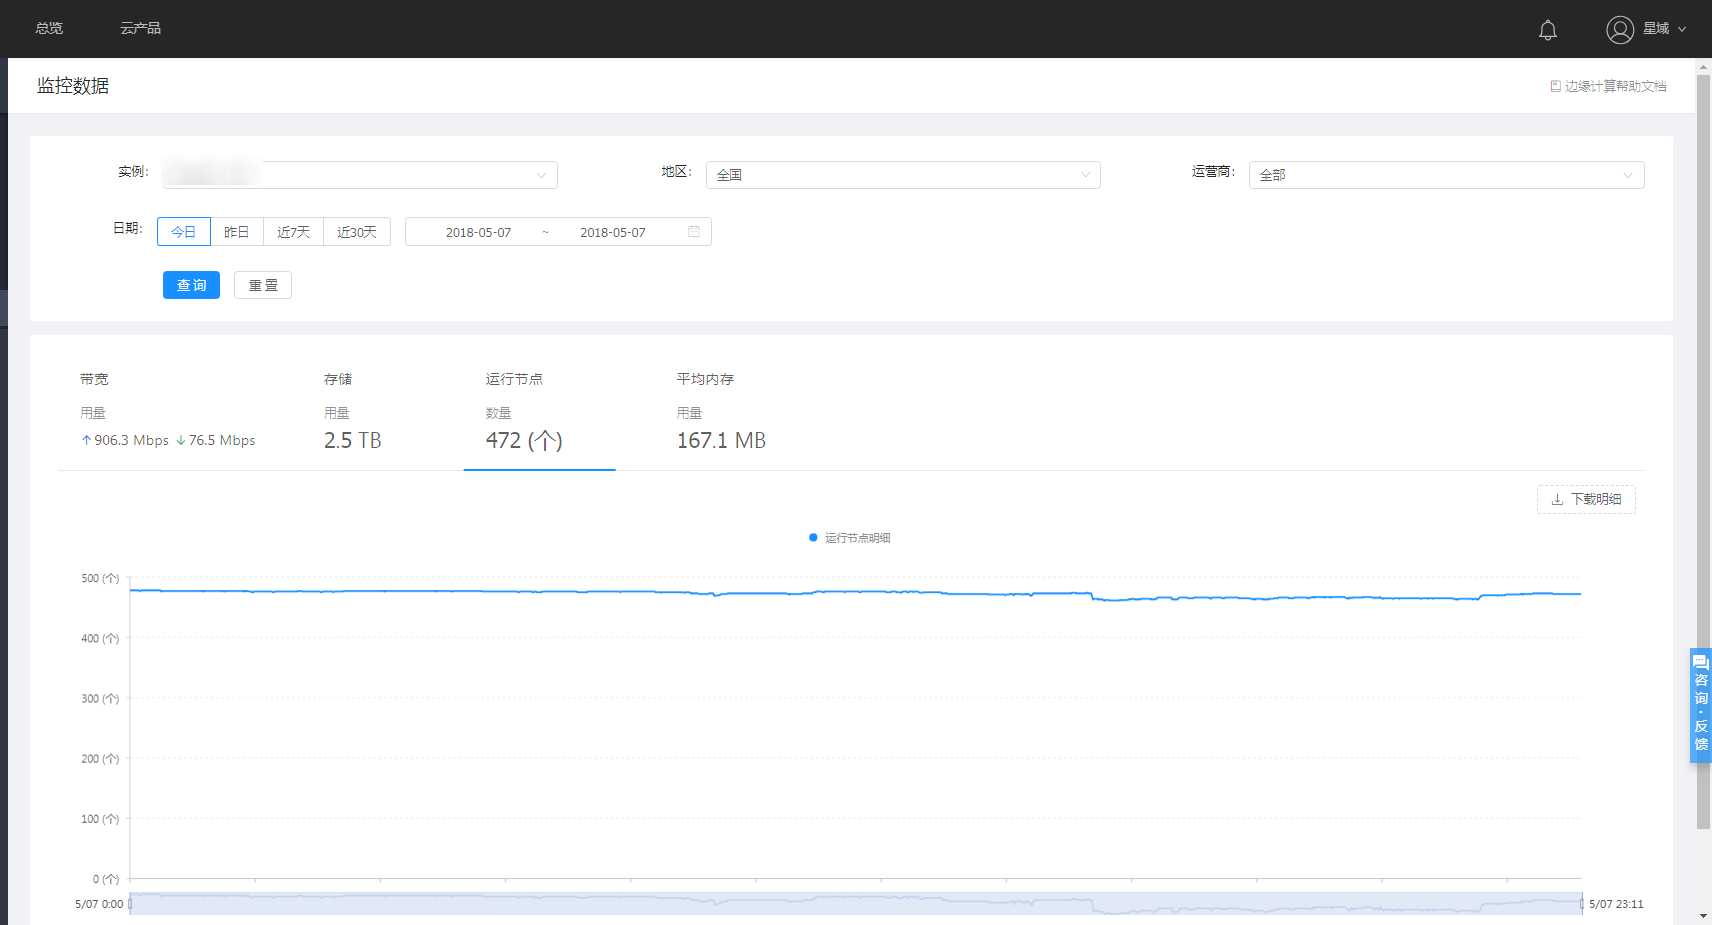Click the download icon in 下载明细
1712x925 pixels.
tap(1557, 500)
